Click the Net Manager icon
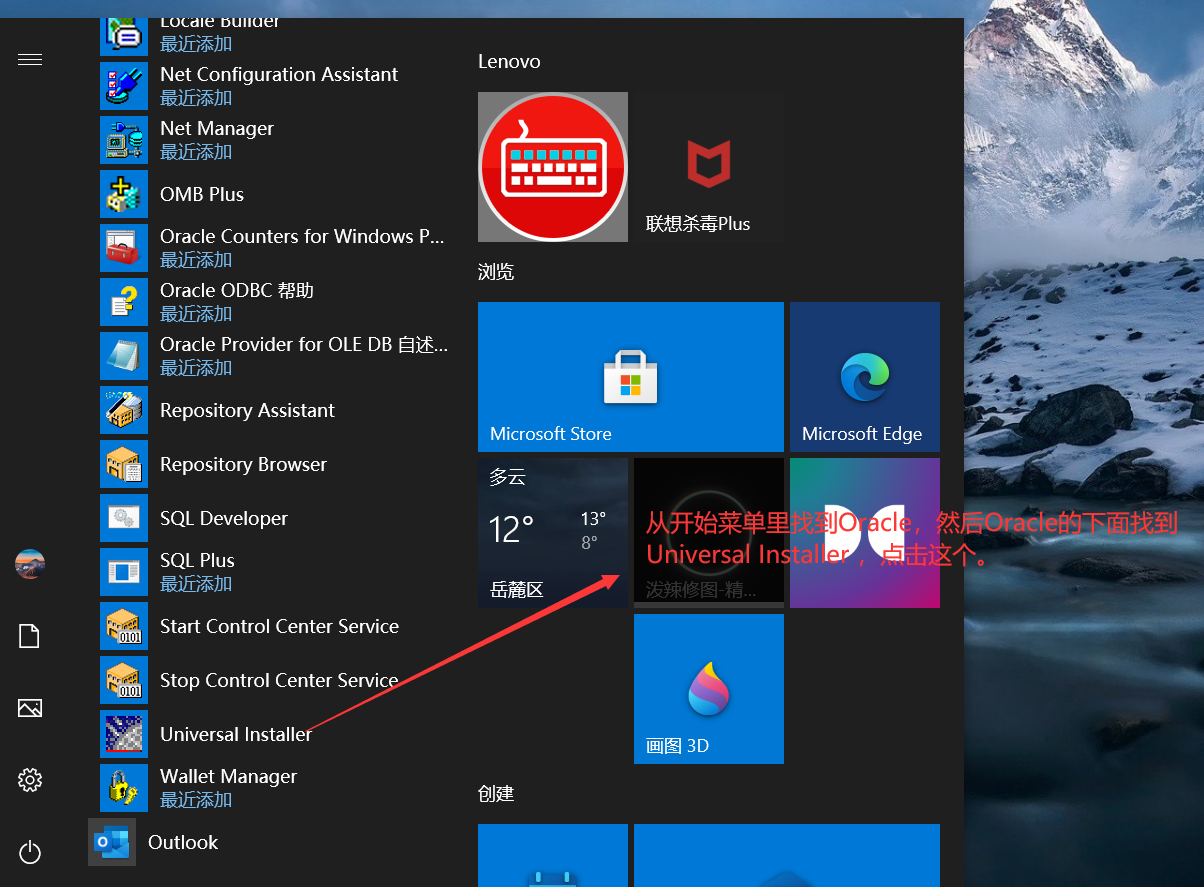Viewport: 1204px width, 887px height. click(x=124, y=140)
